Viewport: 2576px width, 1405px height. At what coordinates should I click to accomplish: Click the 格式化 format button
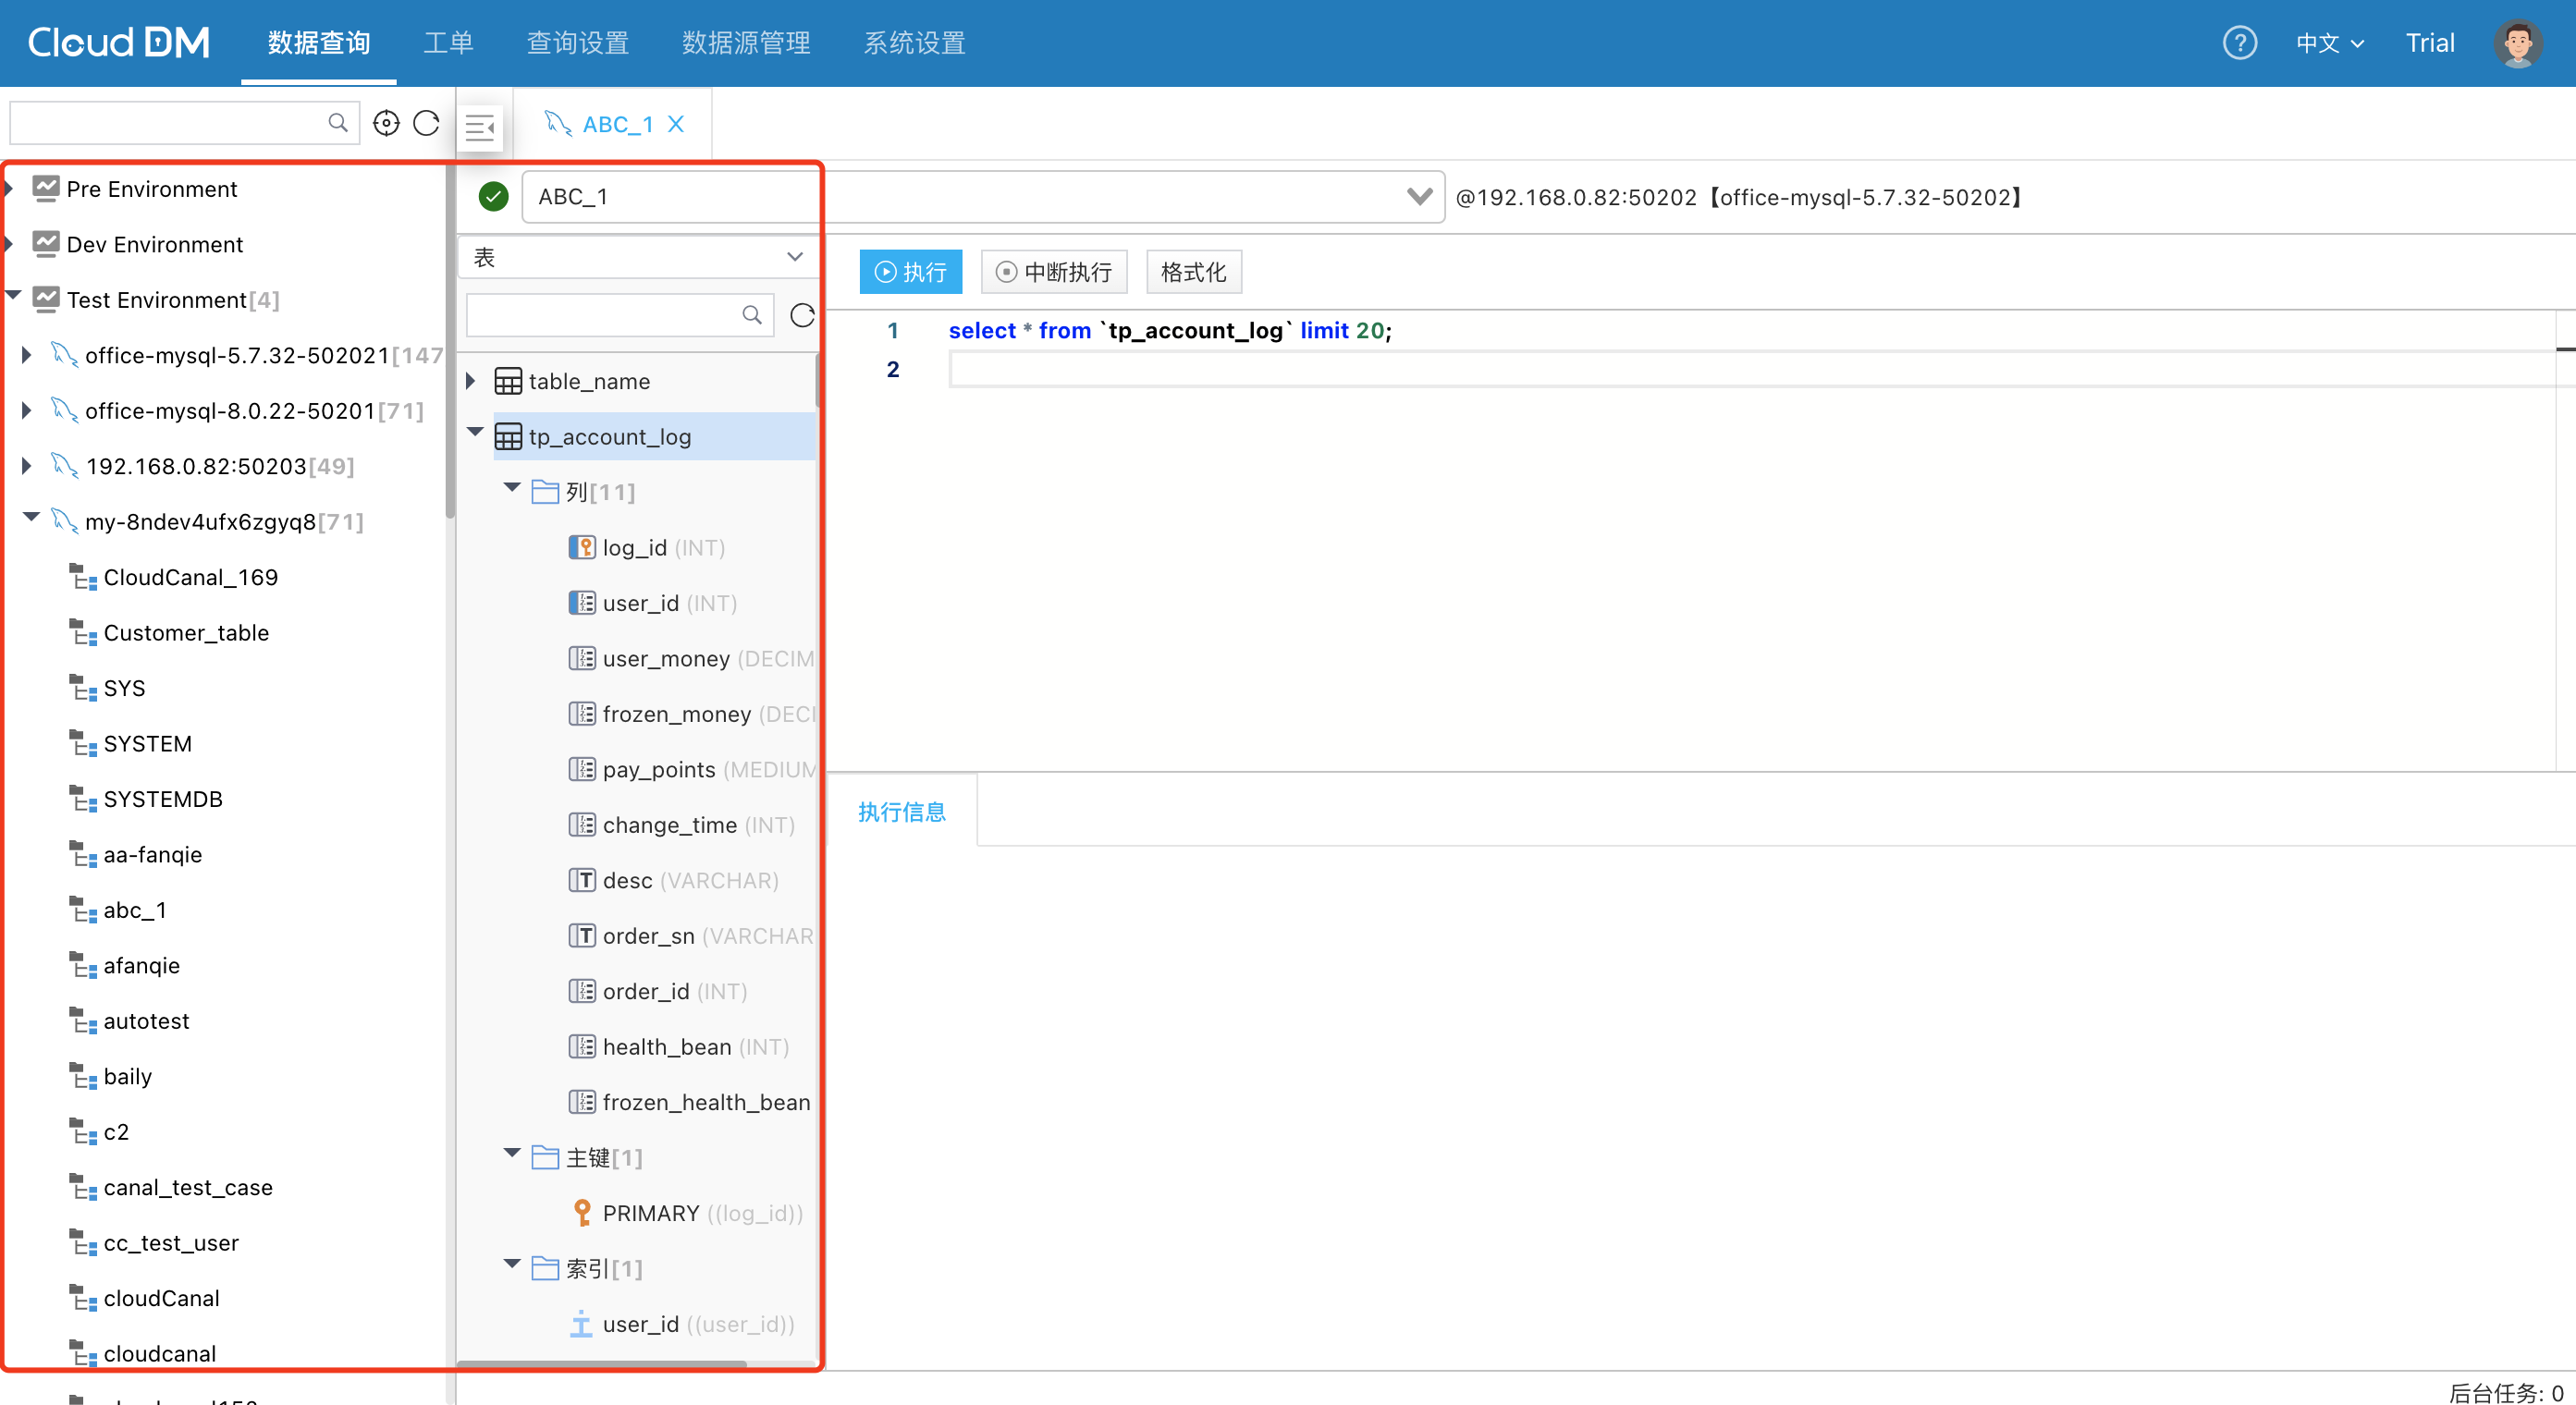coord(1193,272)
